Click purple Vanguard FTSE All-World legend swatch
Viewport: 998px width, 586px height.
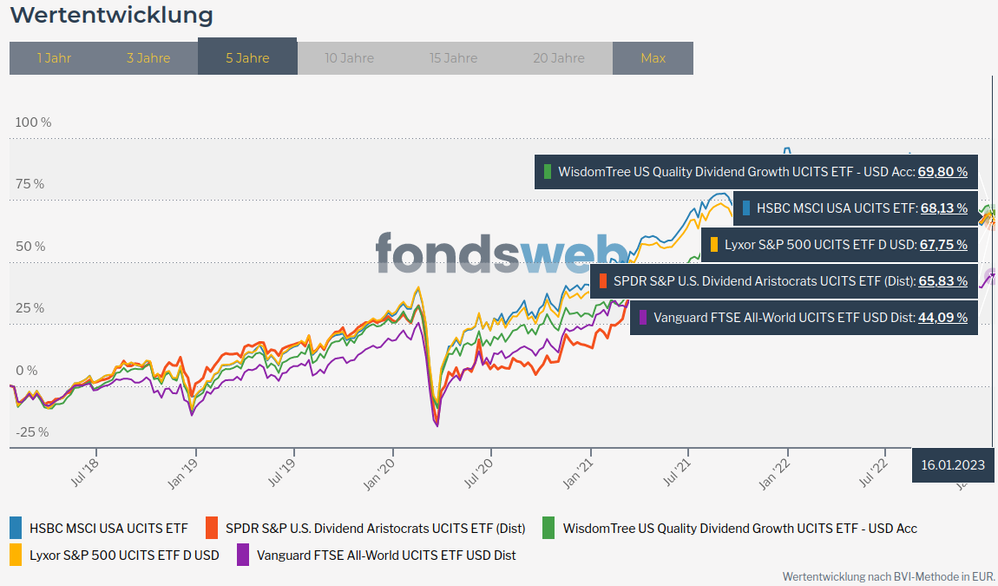pos(242,554)
